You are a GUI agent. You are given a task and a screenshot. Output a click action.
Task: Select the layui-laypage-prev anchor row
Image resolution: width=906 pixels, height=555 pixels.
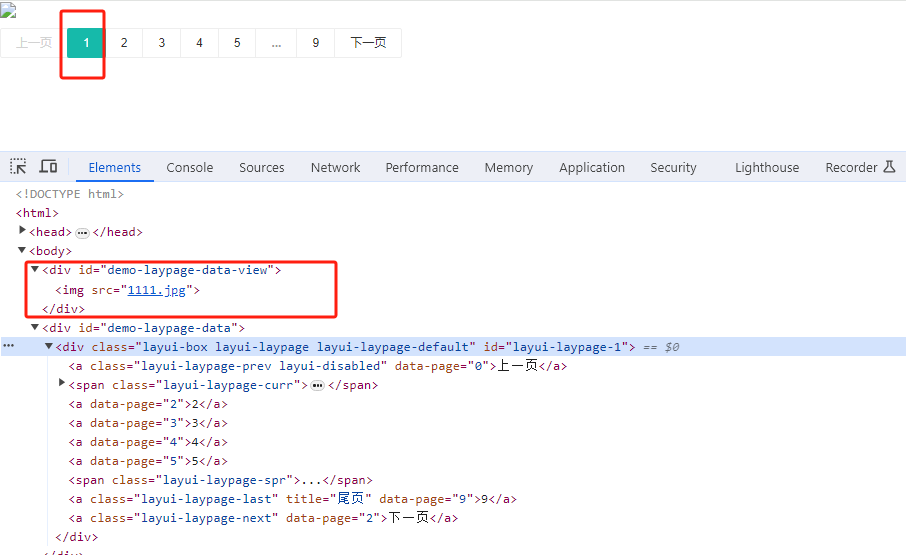click(x=318, y=366)
